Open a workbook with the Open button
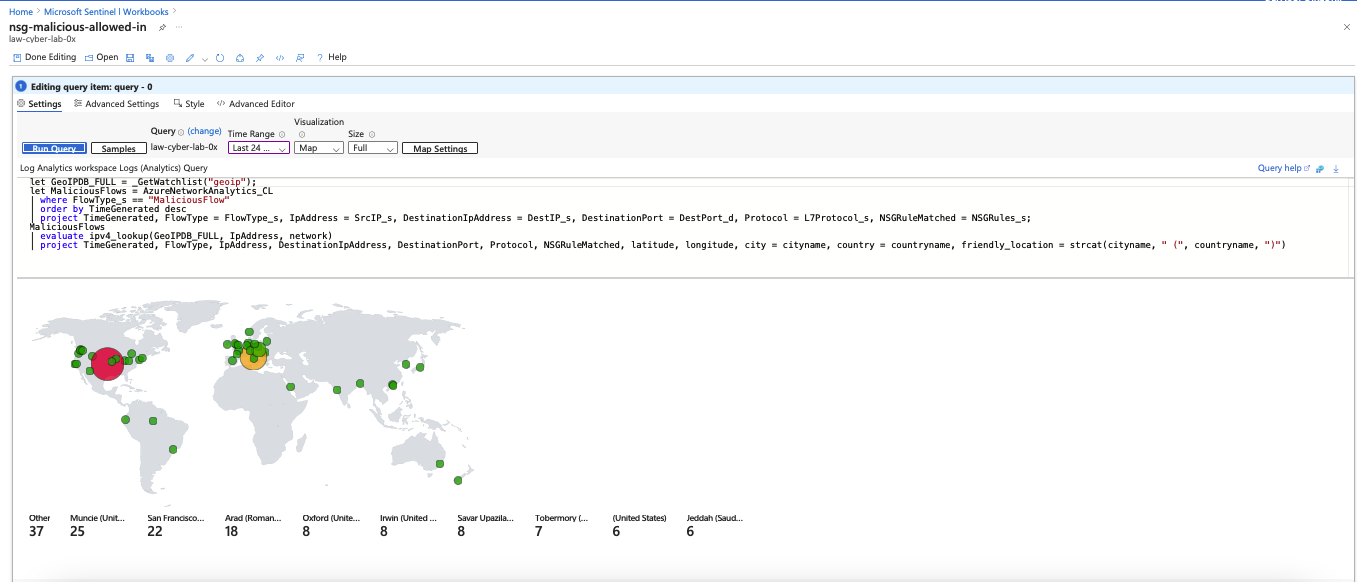This screenshot has height=582, width=1357. 102,57
